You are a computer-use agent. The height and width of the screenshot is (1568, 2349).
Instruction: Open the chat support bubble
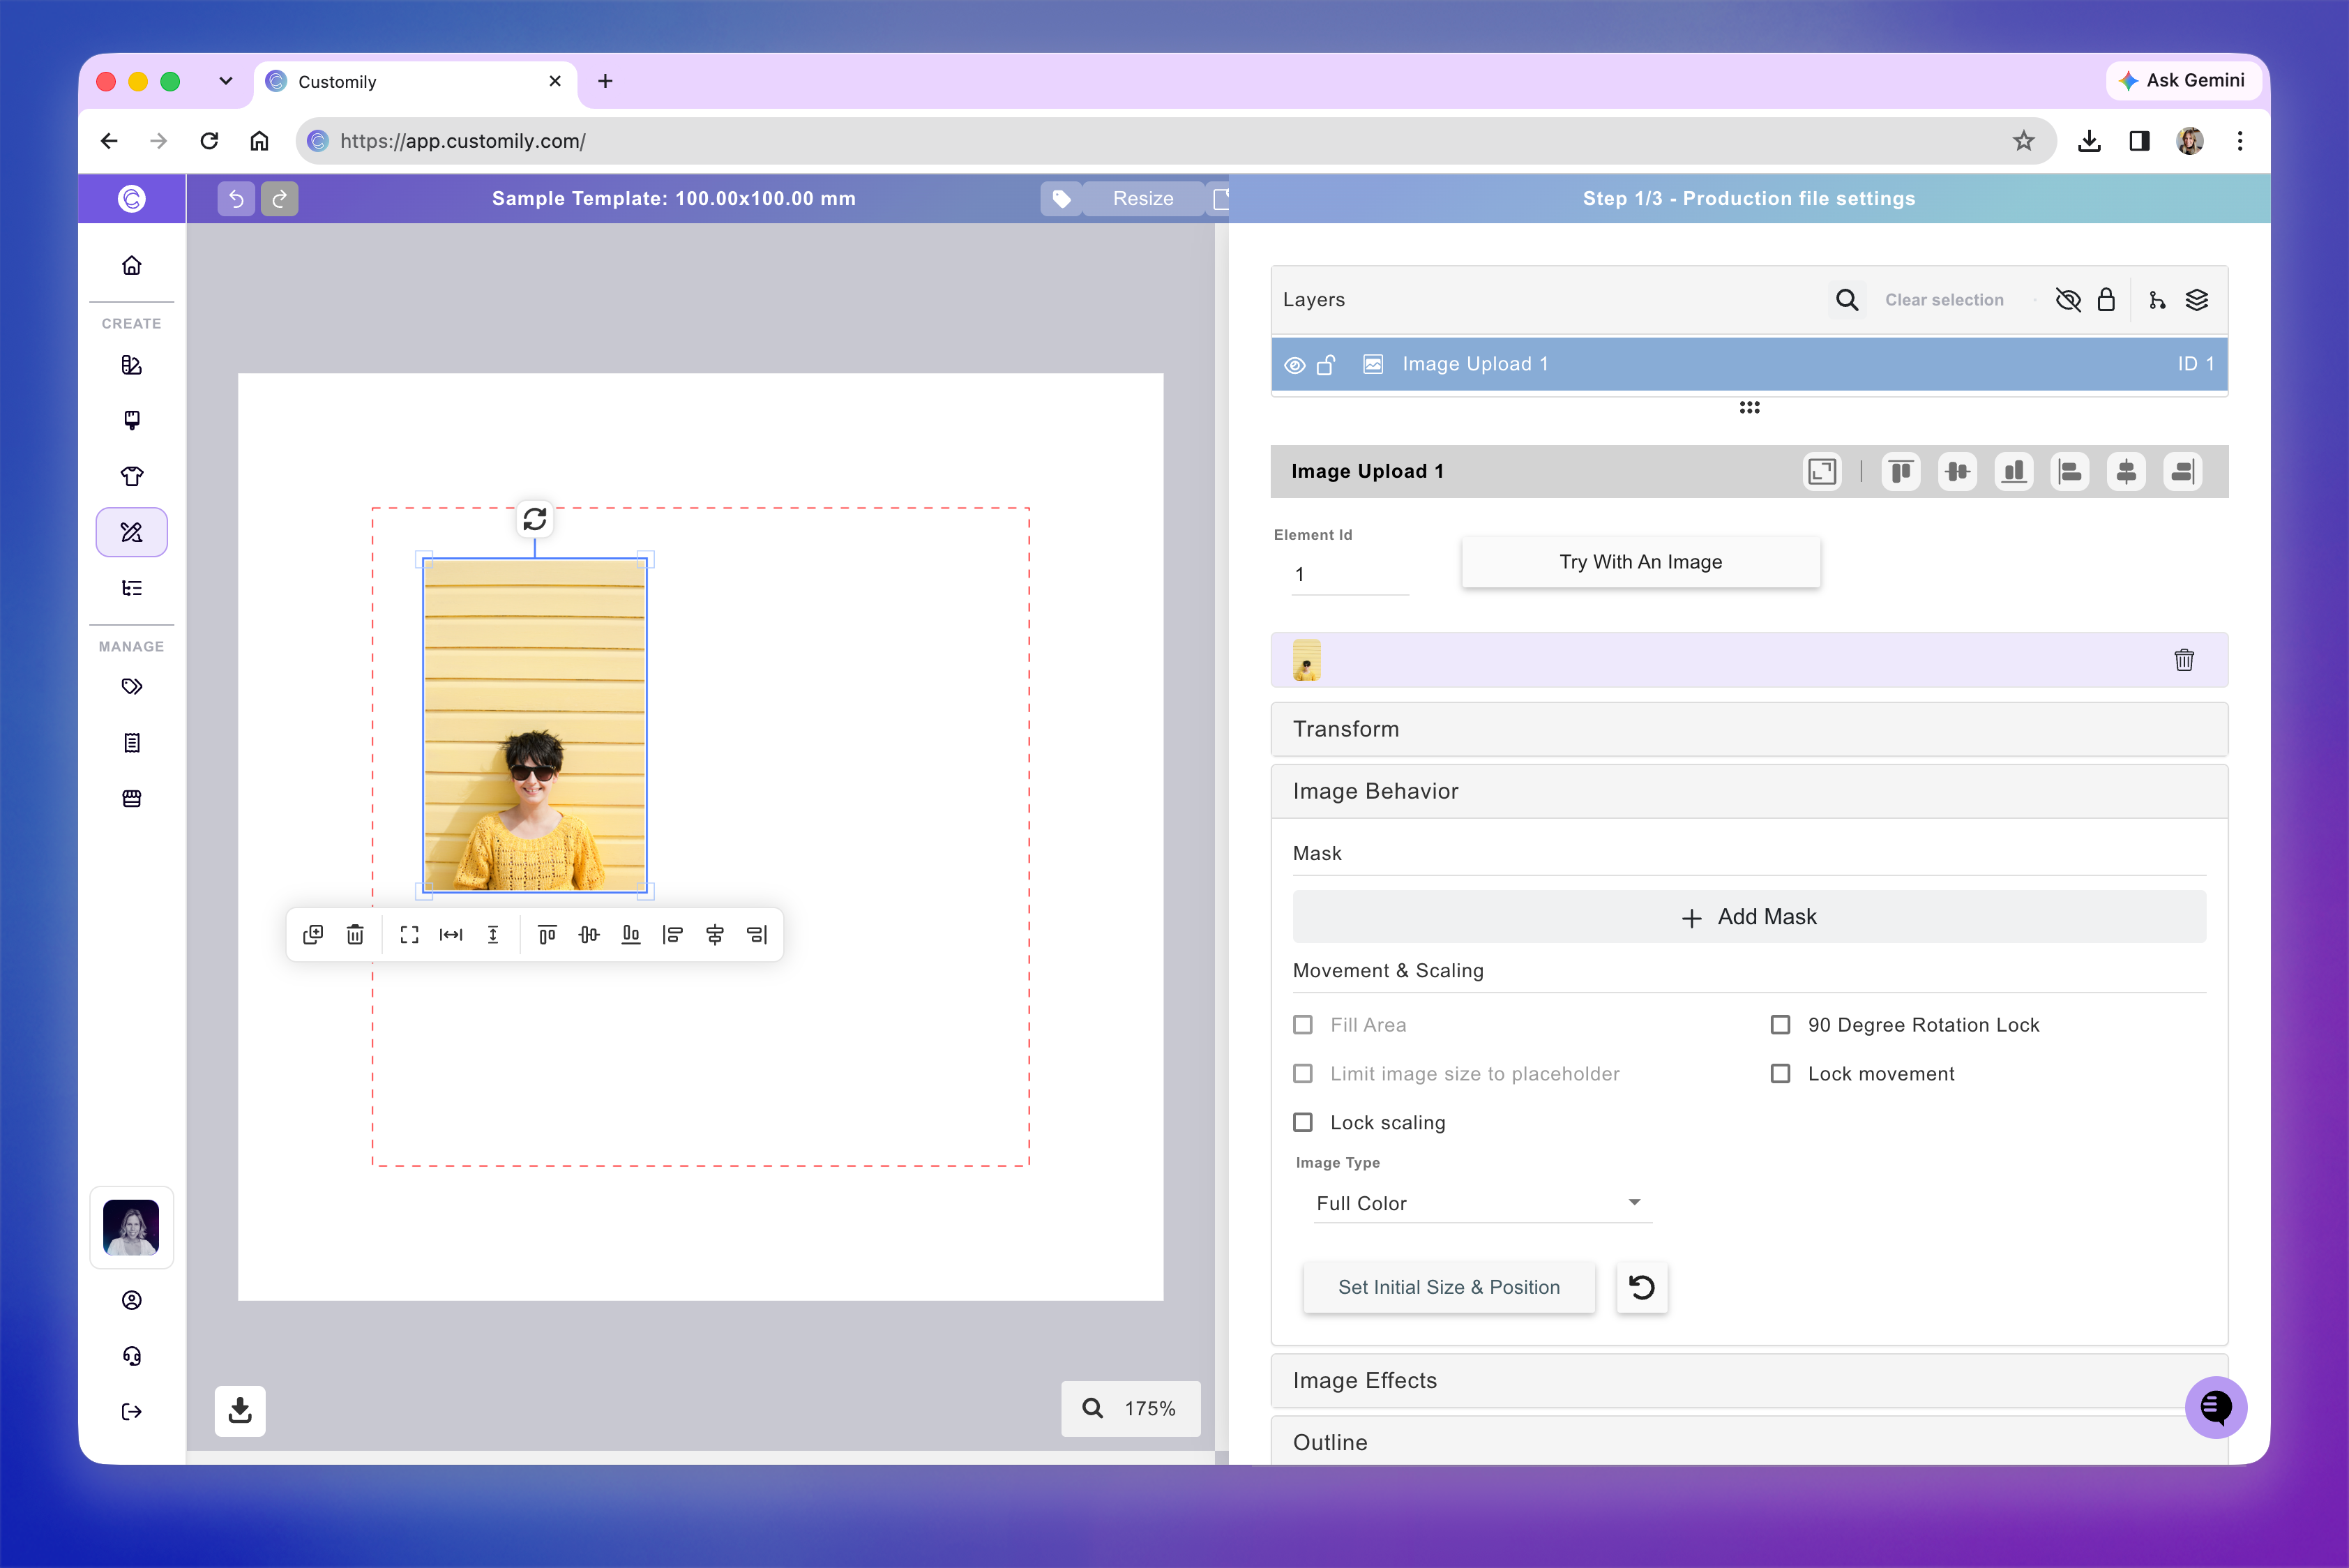2216,1407
